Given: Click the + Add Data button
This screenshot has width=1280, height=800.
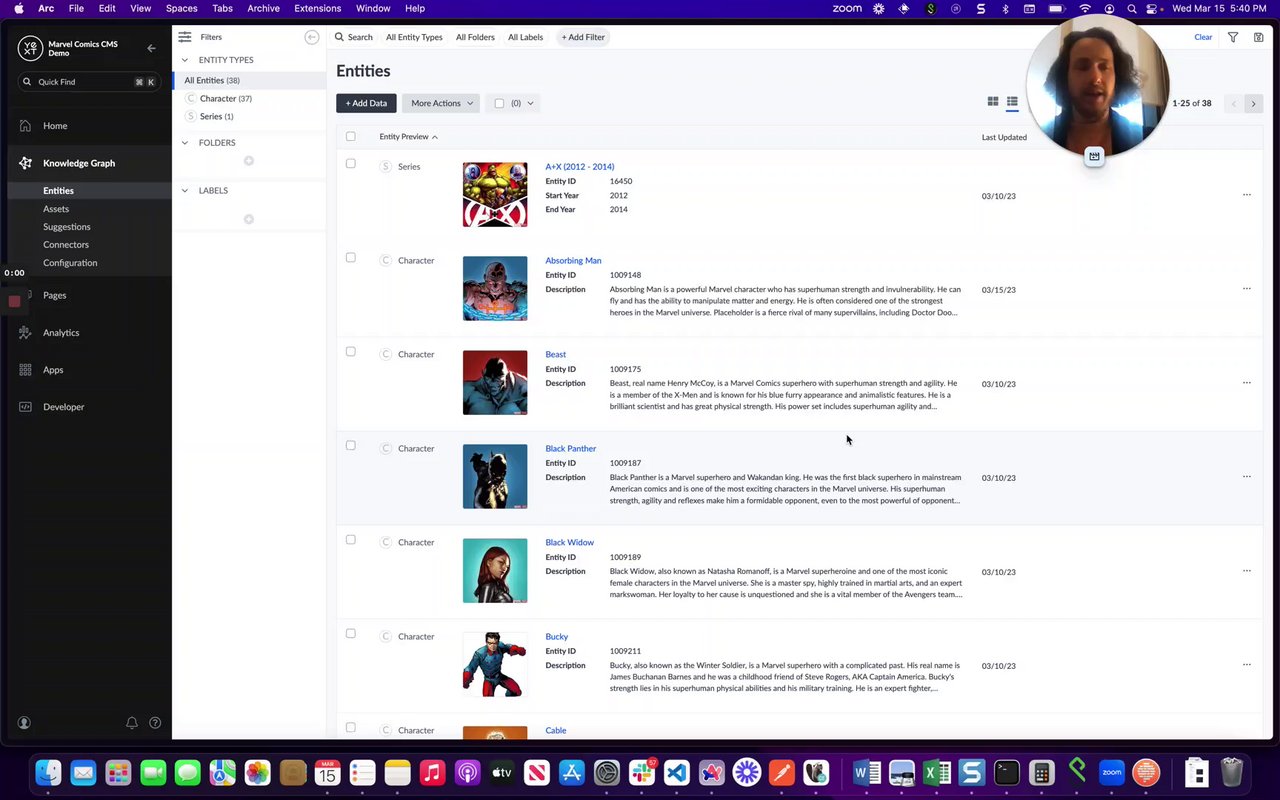Looking at the screenshot, I should pyautogui.click(x=366, y=103).
